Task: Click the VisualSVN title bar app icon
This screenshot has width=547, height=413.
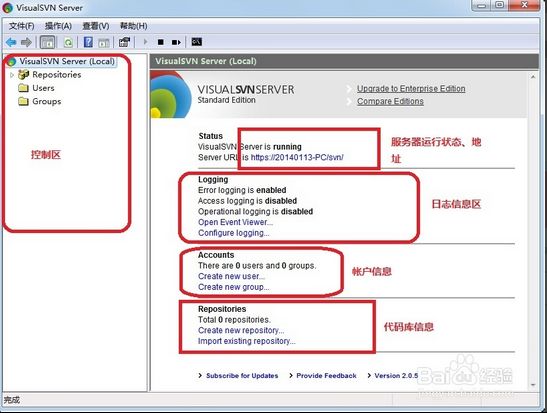Action: click(8, 8)
